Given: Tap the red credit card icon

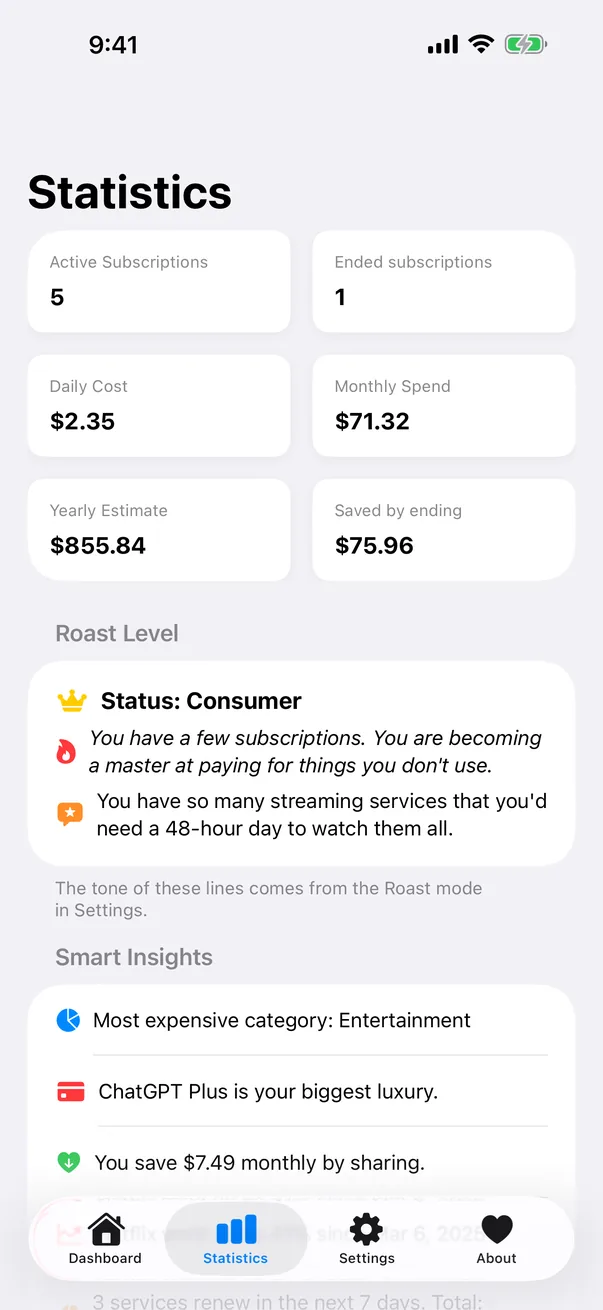Looking at the screenshot, I should click(71, 1092).
